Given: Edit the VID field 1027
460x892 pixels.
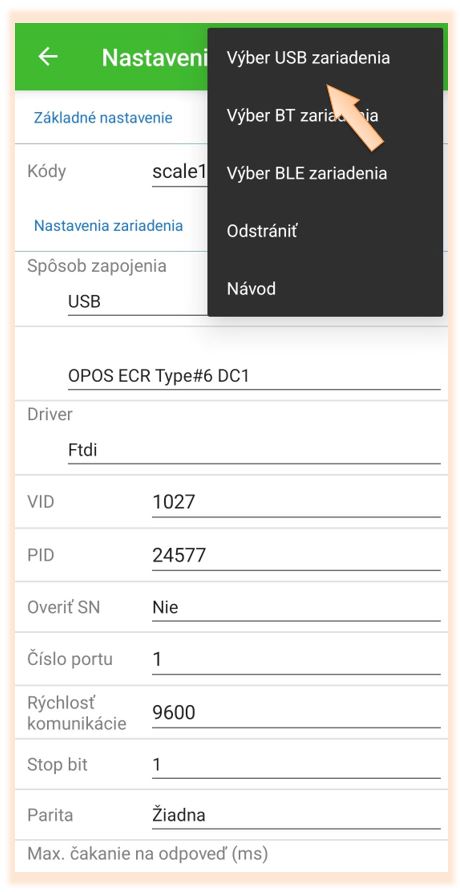Looking at the screenshot, I should pos(296,502).
